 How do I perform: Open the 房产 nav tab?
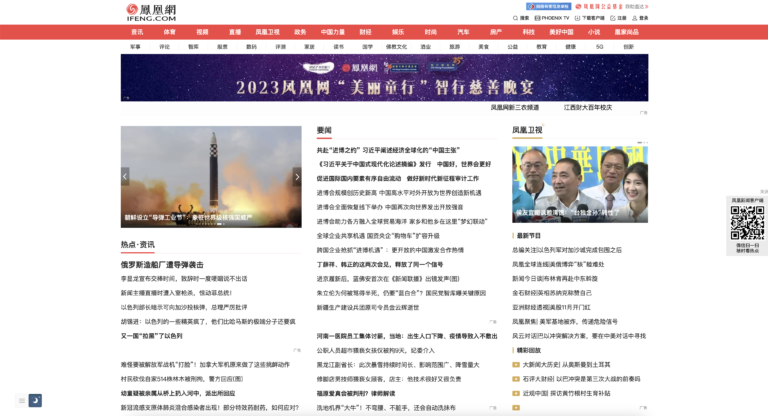click(496, 32)
